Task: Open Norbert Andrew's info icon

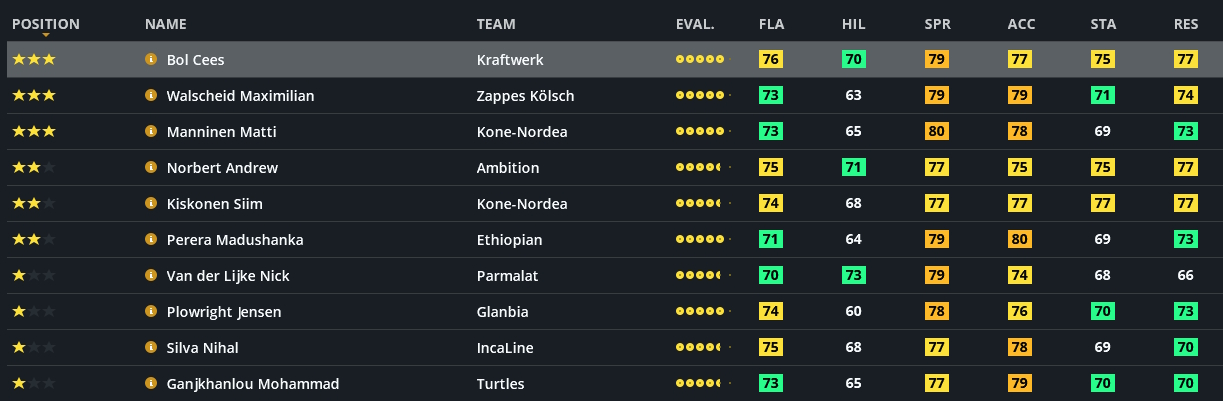Action: pos(152,168)
